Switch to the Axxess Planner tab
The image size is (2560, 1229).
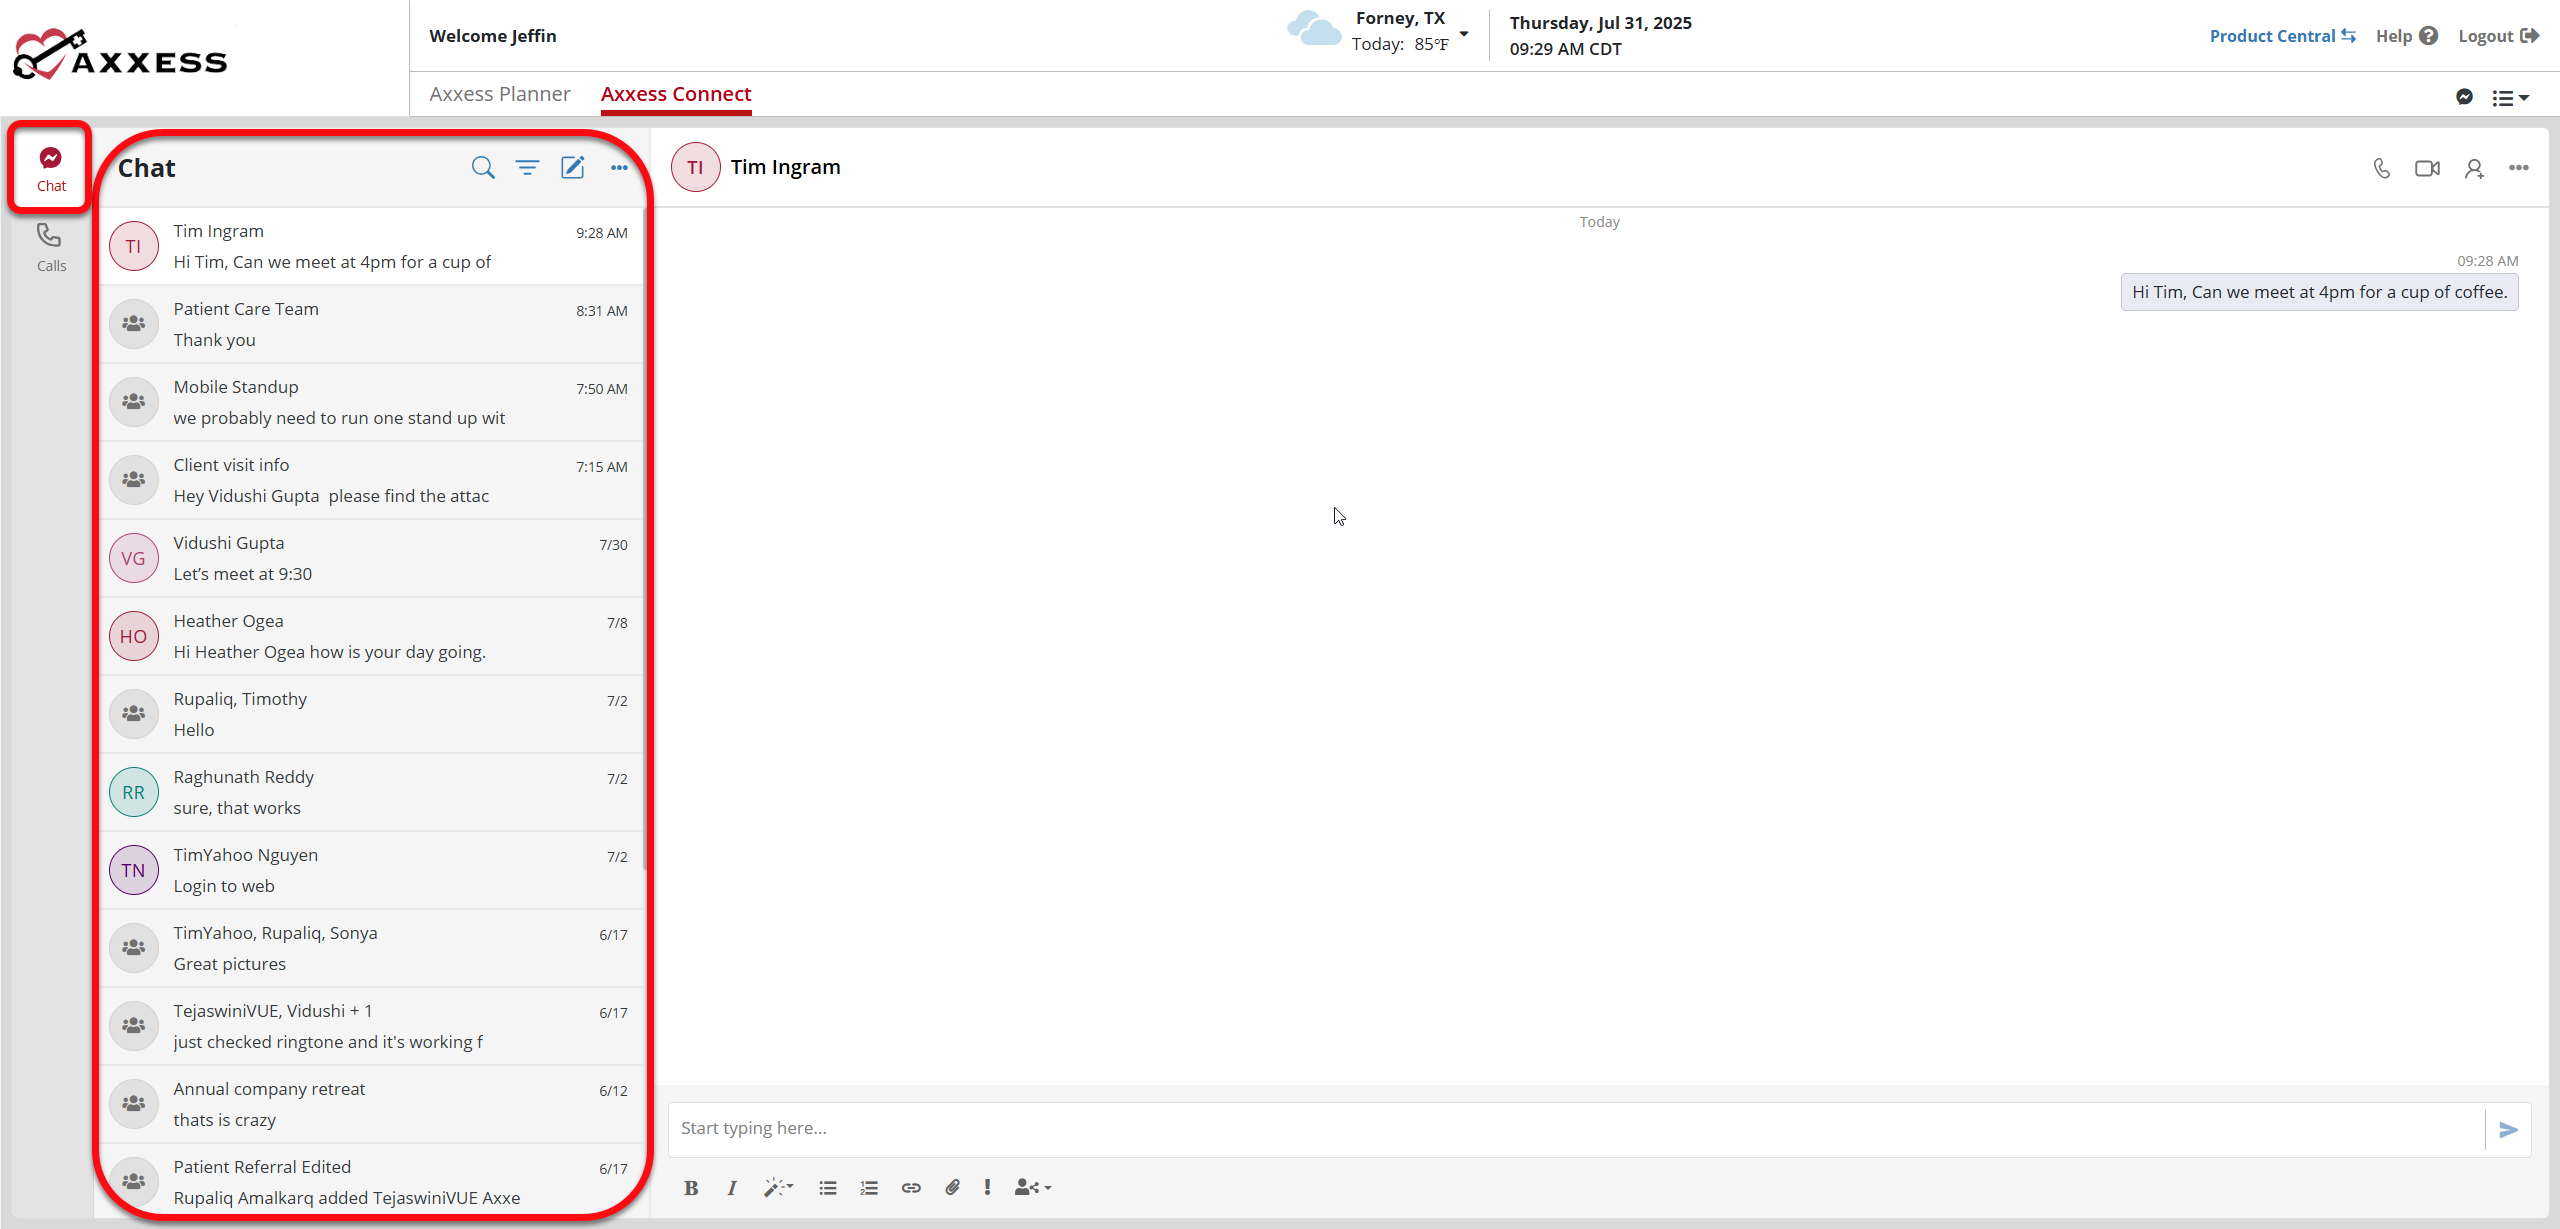[500, 94]
